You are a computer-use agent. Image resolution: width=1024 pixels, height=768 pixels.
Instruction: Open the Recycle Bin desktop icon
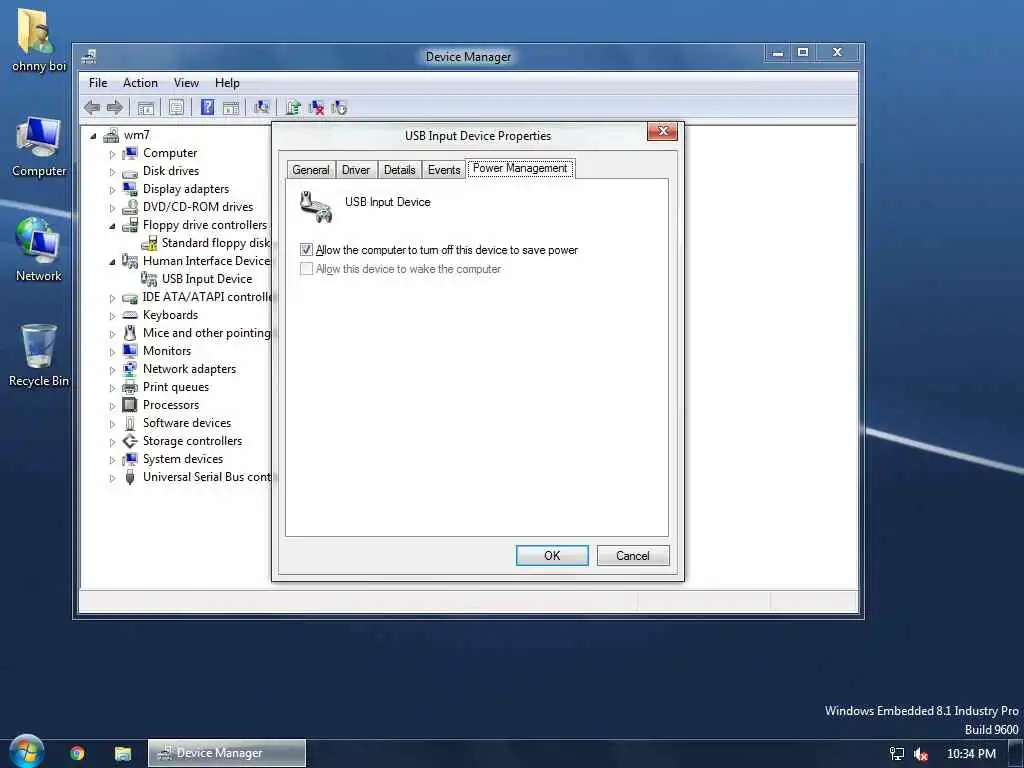[x=39, y=355]
